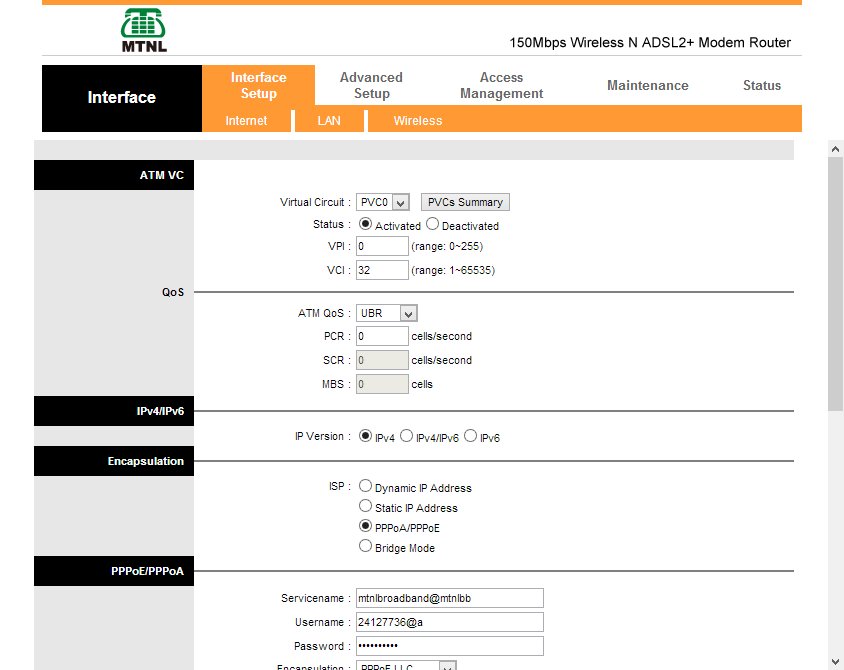Viewport: 844px width, 670px height.
Task: Choose IPv6 only as the IP version
Action: pyautogui.click(x=470, y=435)
